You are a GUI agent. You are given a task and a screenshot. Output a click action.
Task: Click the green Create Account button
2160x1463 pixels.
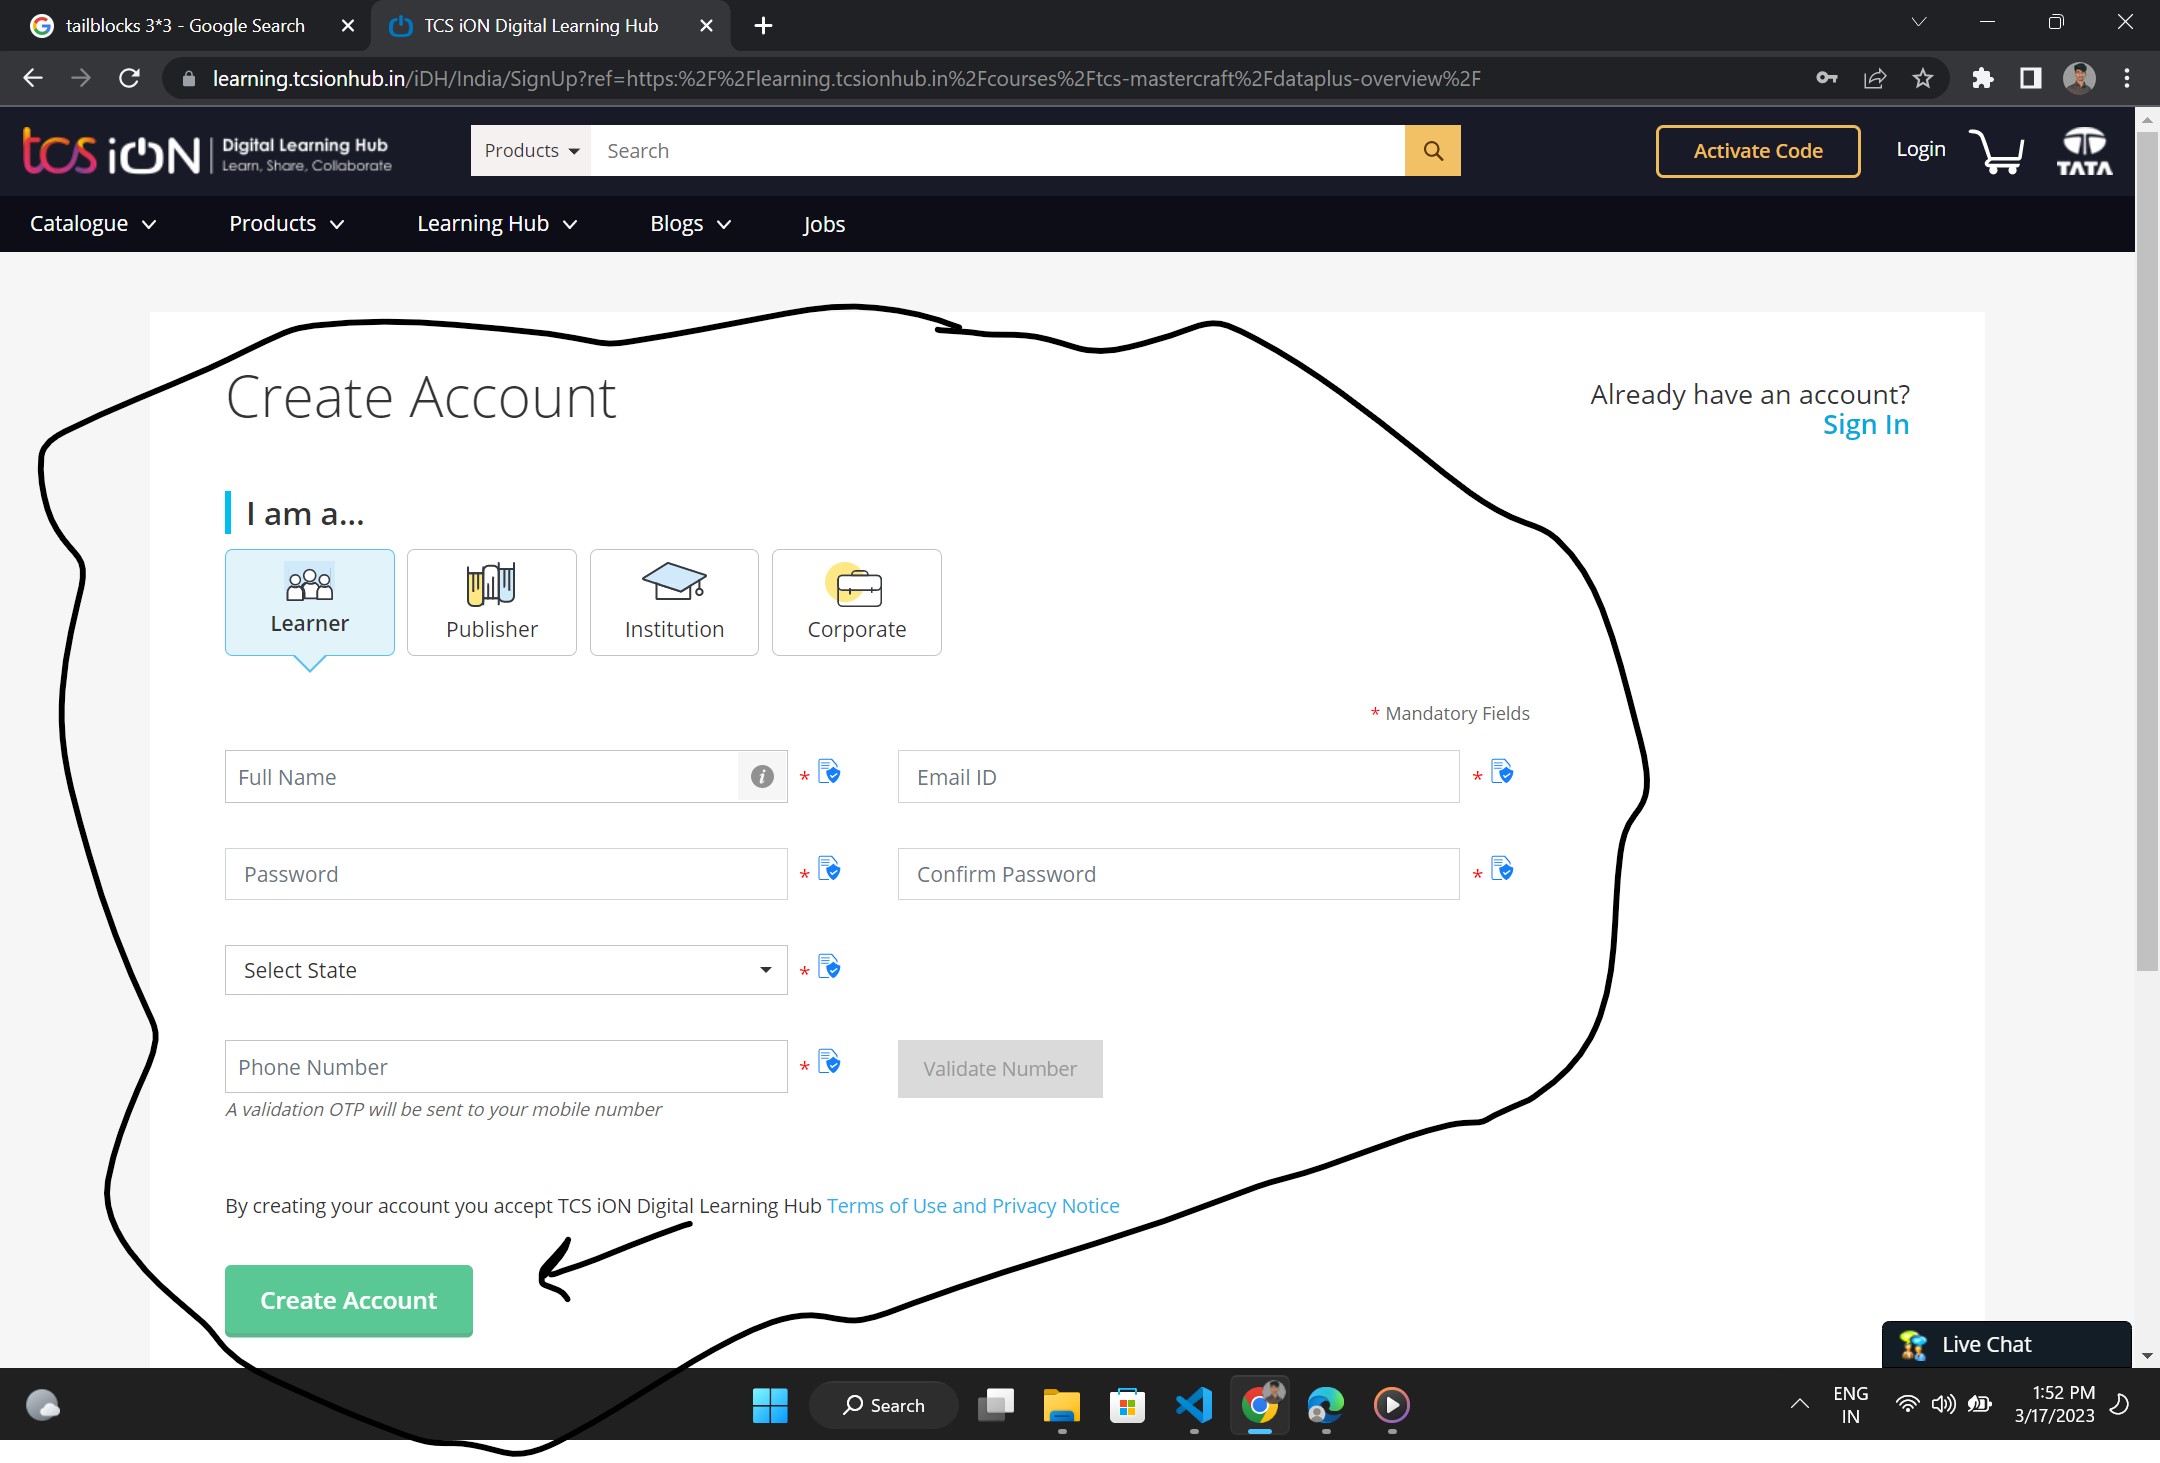click(348, 1300)
